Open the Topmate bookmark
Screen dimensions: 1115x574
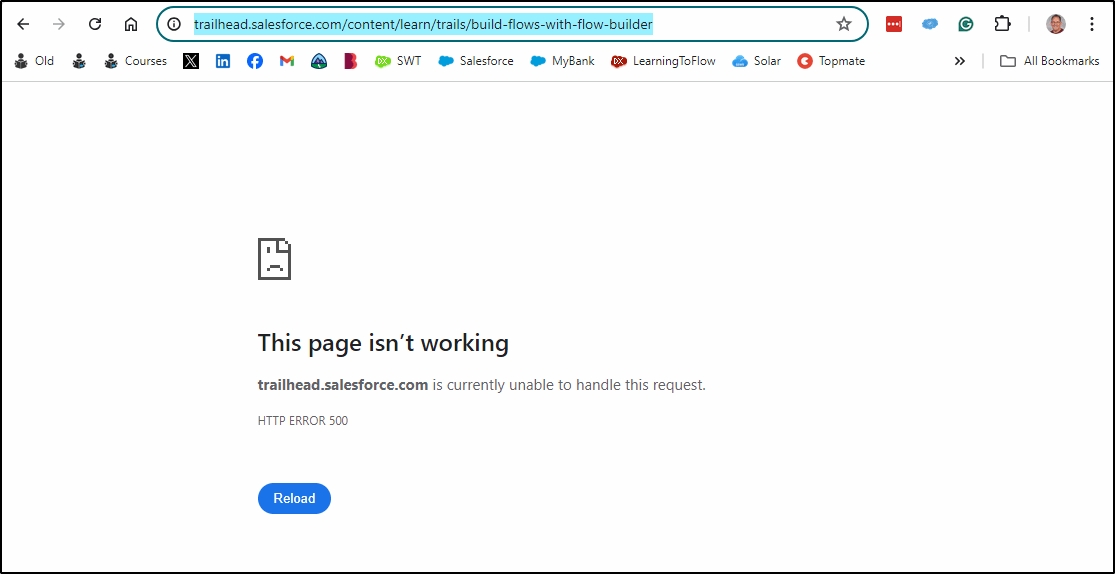click(x=831, y=61)
